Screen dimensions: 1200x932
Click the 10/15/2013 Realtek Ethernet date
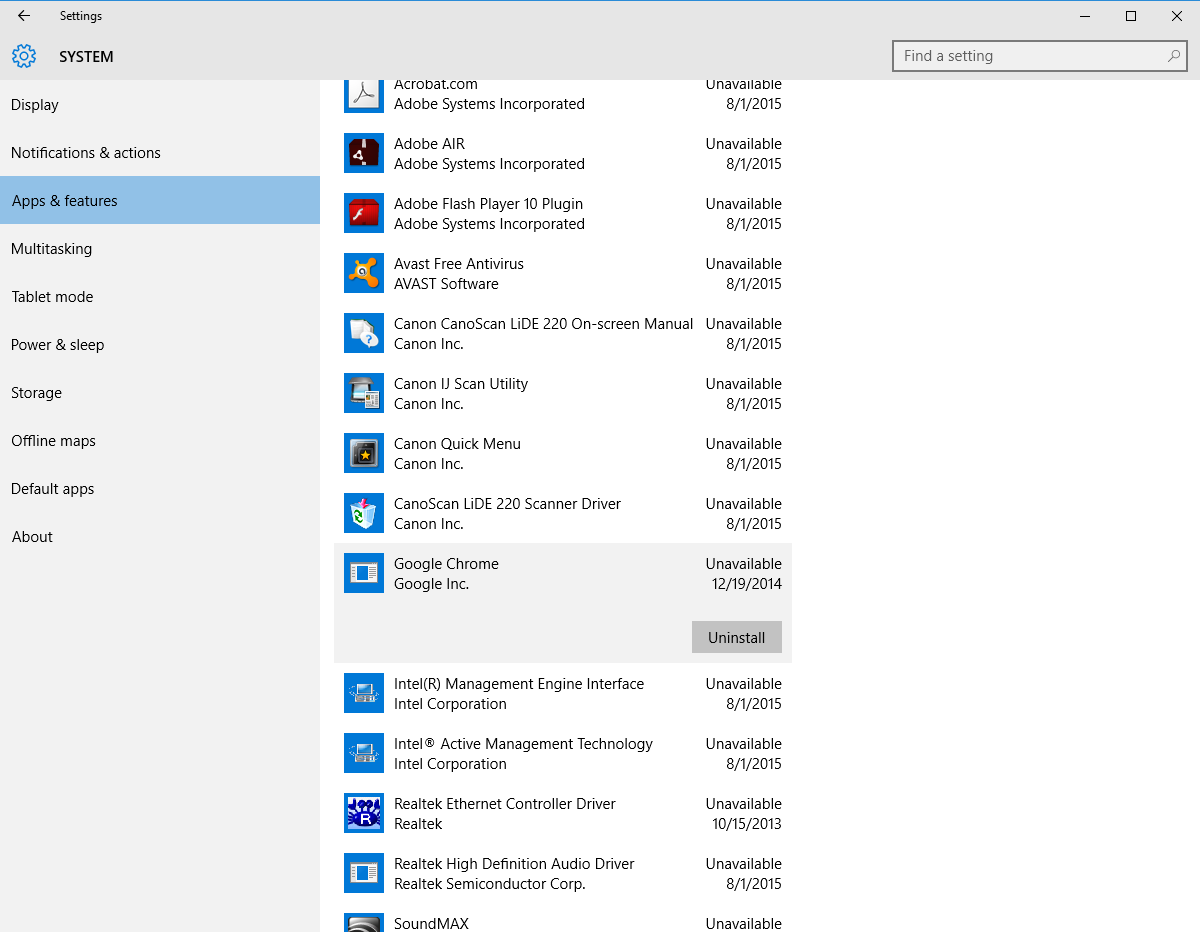[x=747, y=824]
